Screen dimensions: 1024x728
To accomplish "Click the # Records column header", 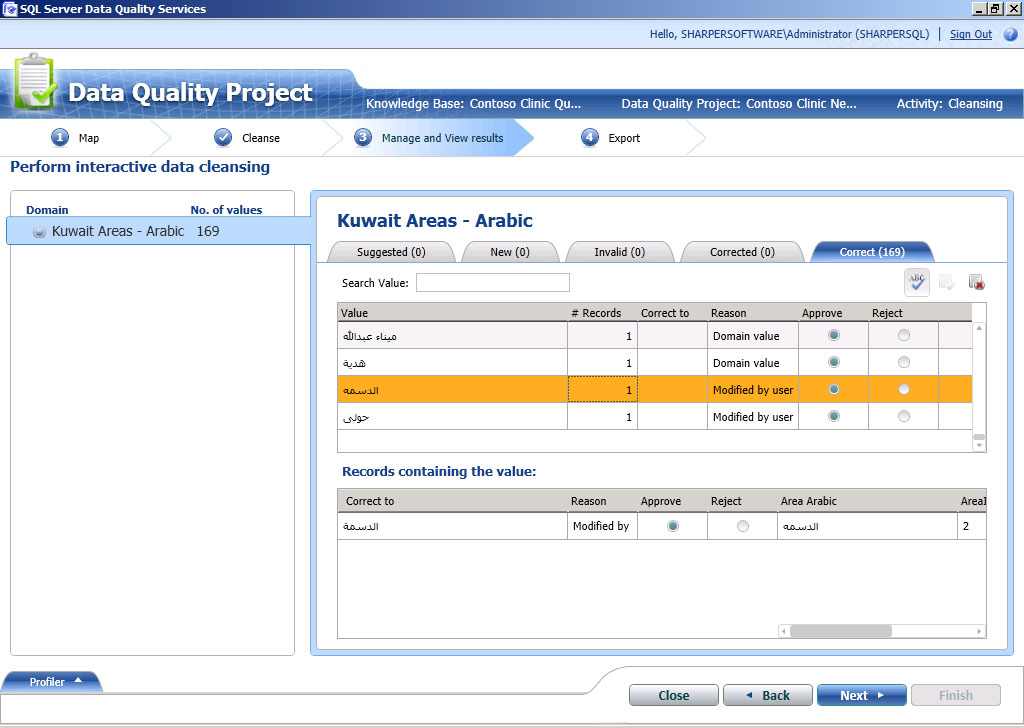I will coord(602,313).
